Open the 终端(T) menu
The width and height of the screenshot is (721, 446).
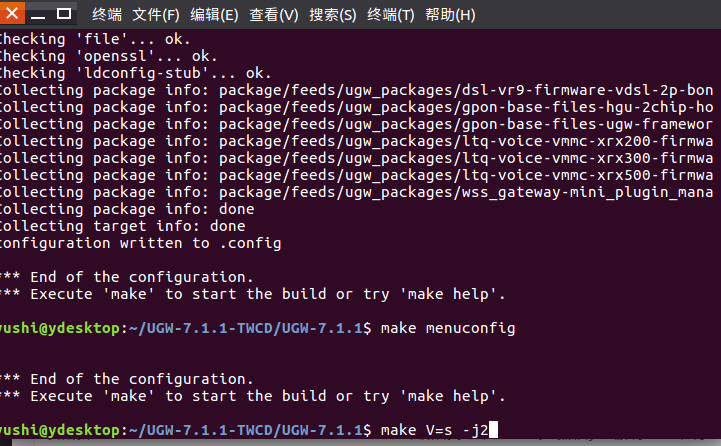tap(390, 15)
